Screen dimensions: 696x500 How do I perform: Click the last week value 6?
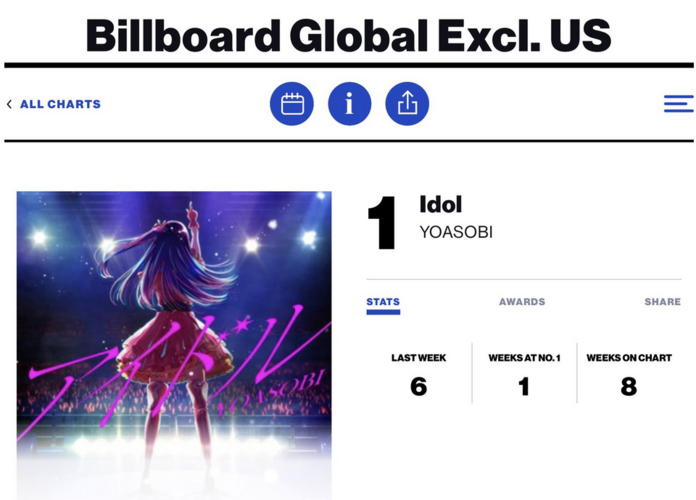click(419, 386)
